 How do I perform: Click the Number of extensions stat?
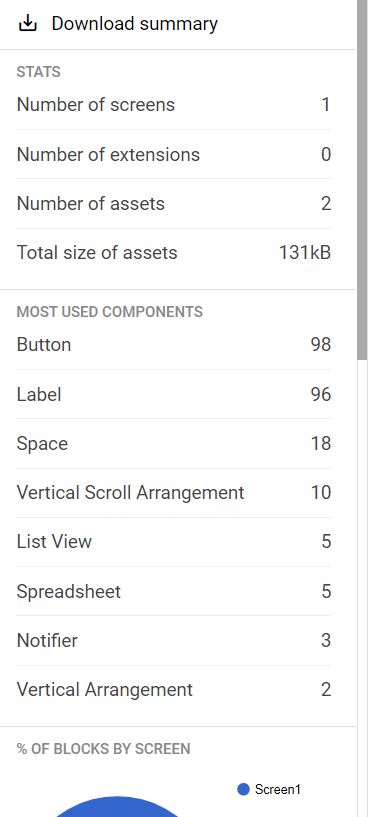click(174, 154)
